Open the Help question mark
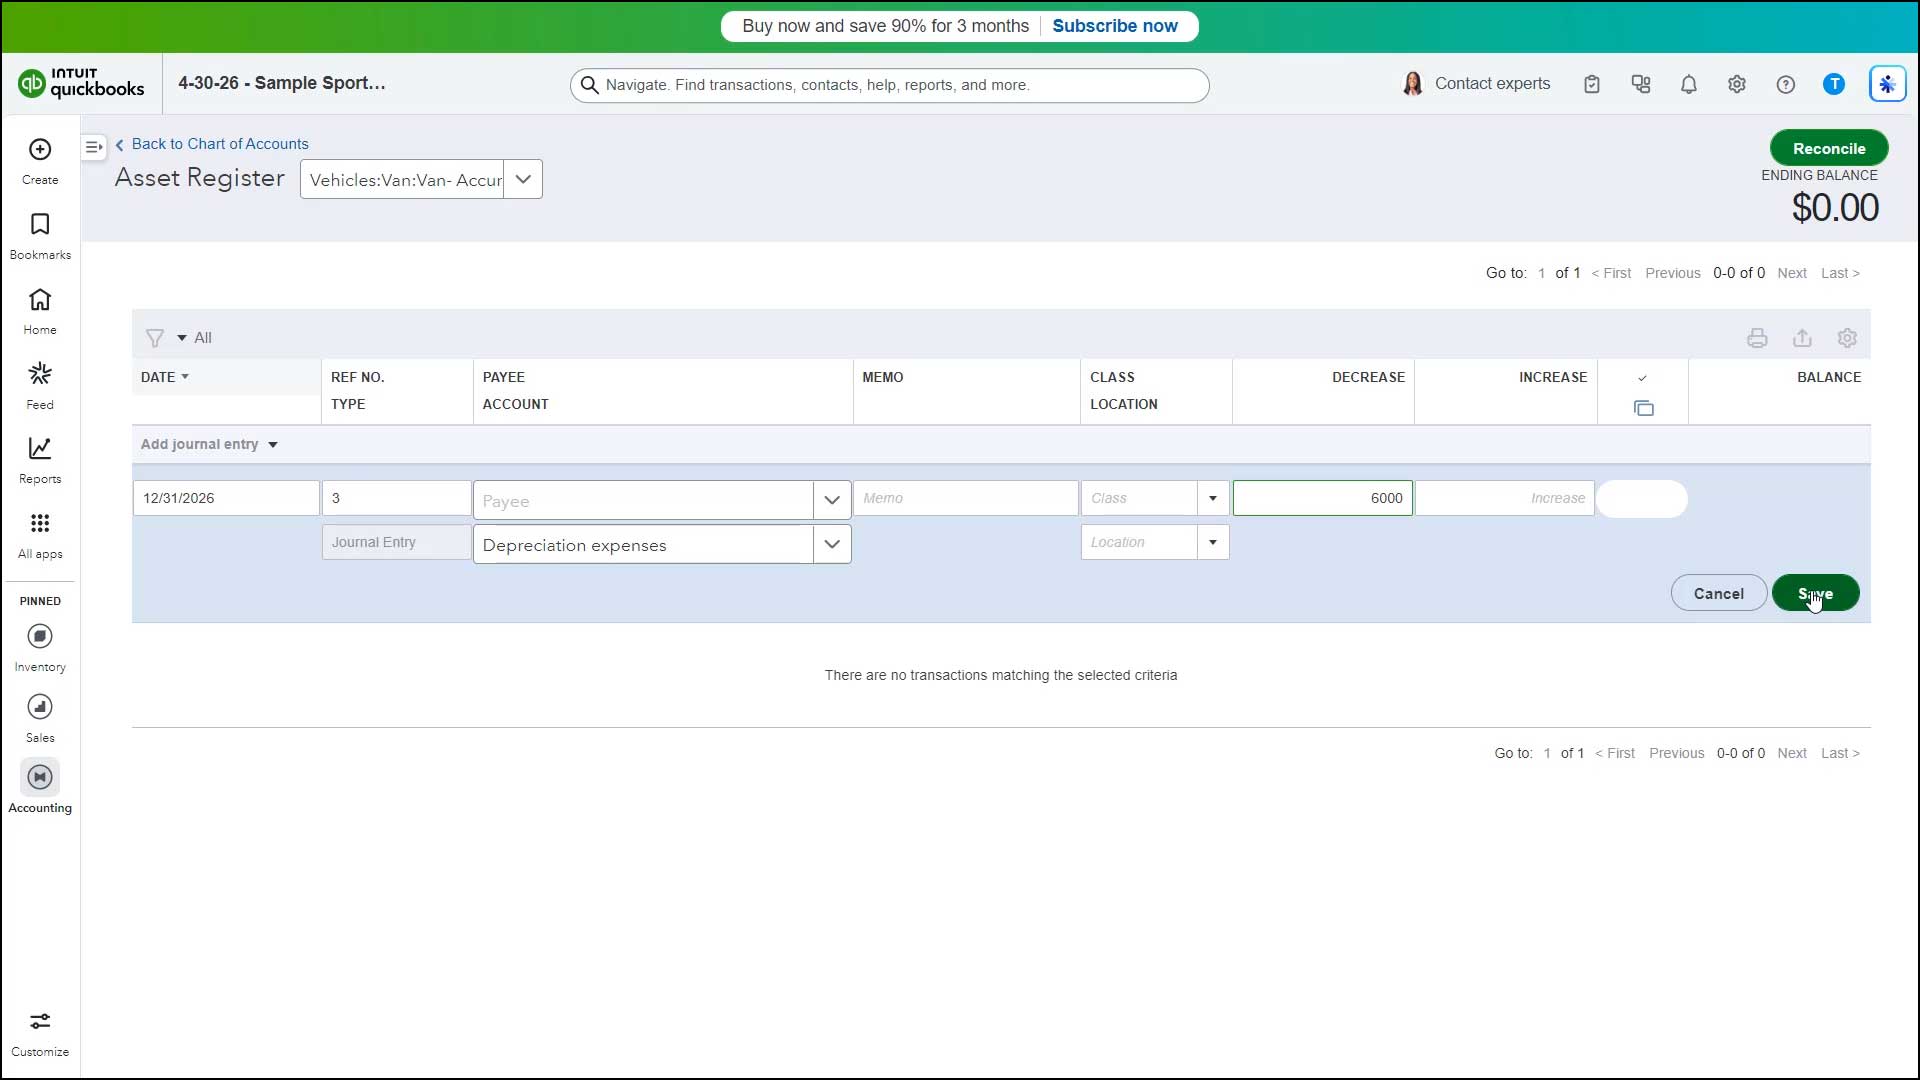 [1786, 85]
